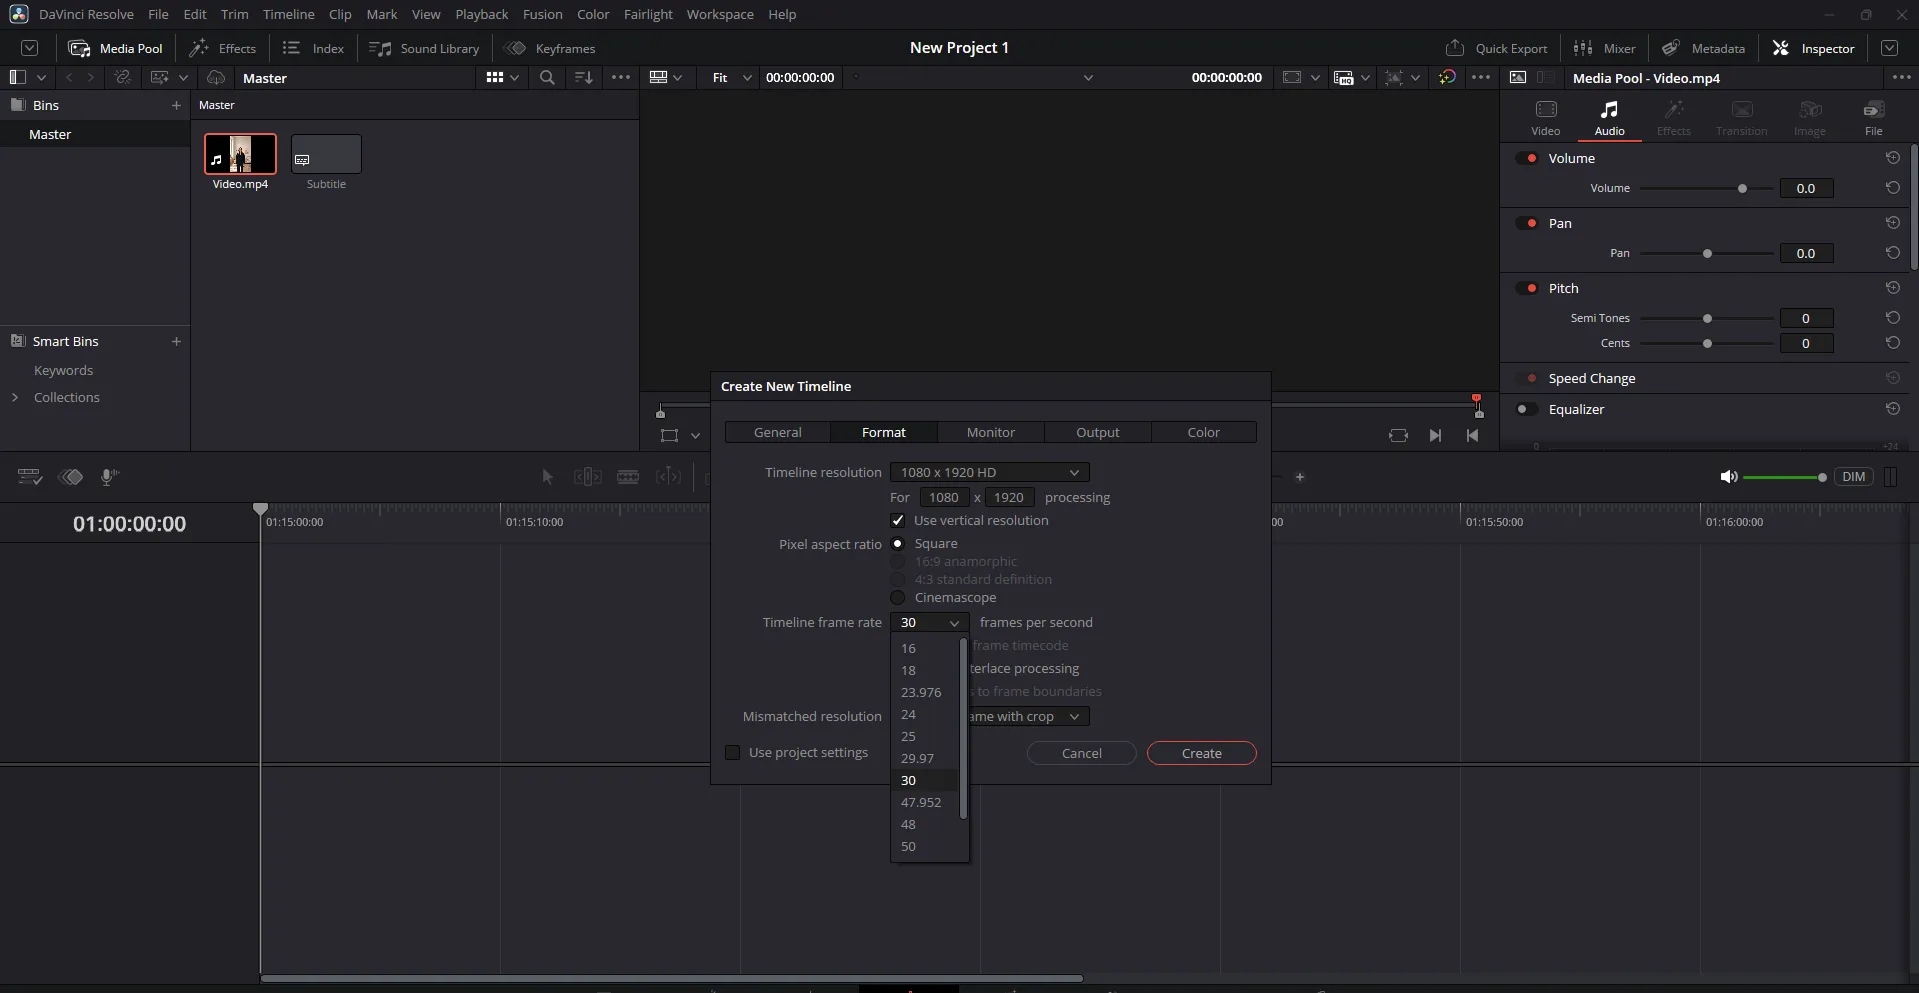
Task: Click the go to next clip icon
Action: tap(1435, 435)
